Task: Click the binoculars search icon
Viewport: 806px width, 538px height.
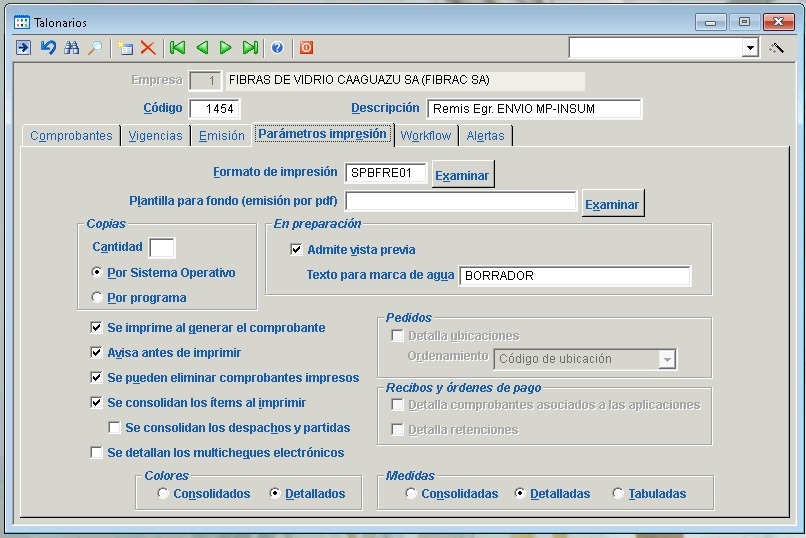Action: pyautogui.click(x=71, y=48)
